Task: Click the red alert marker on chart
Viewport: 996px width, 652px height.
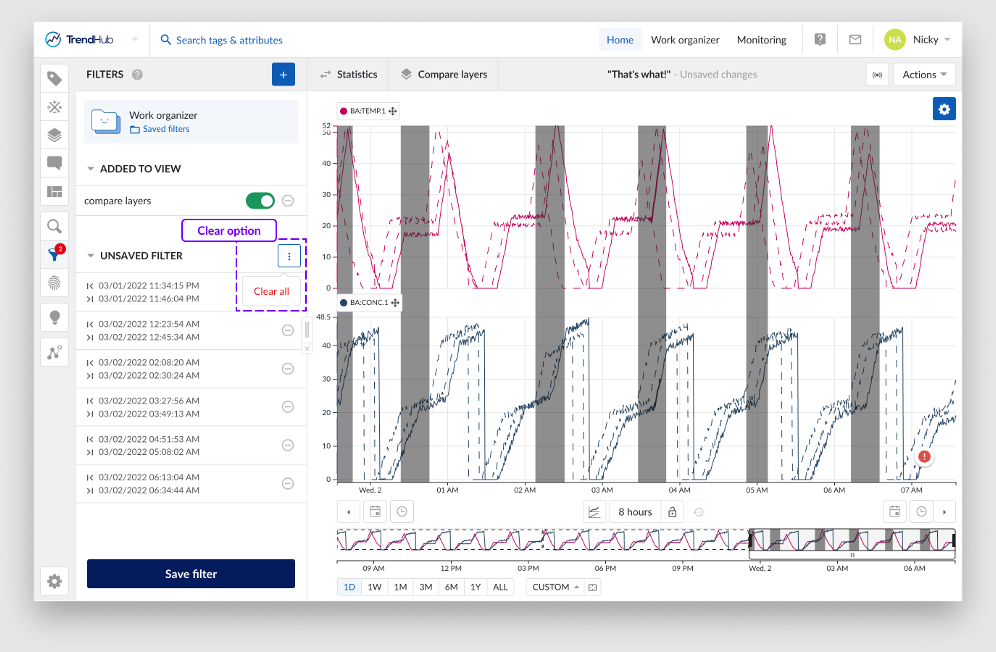Action: [924, 457]
